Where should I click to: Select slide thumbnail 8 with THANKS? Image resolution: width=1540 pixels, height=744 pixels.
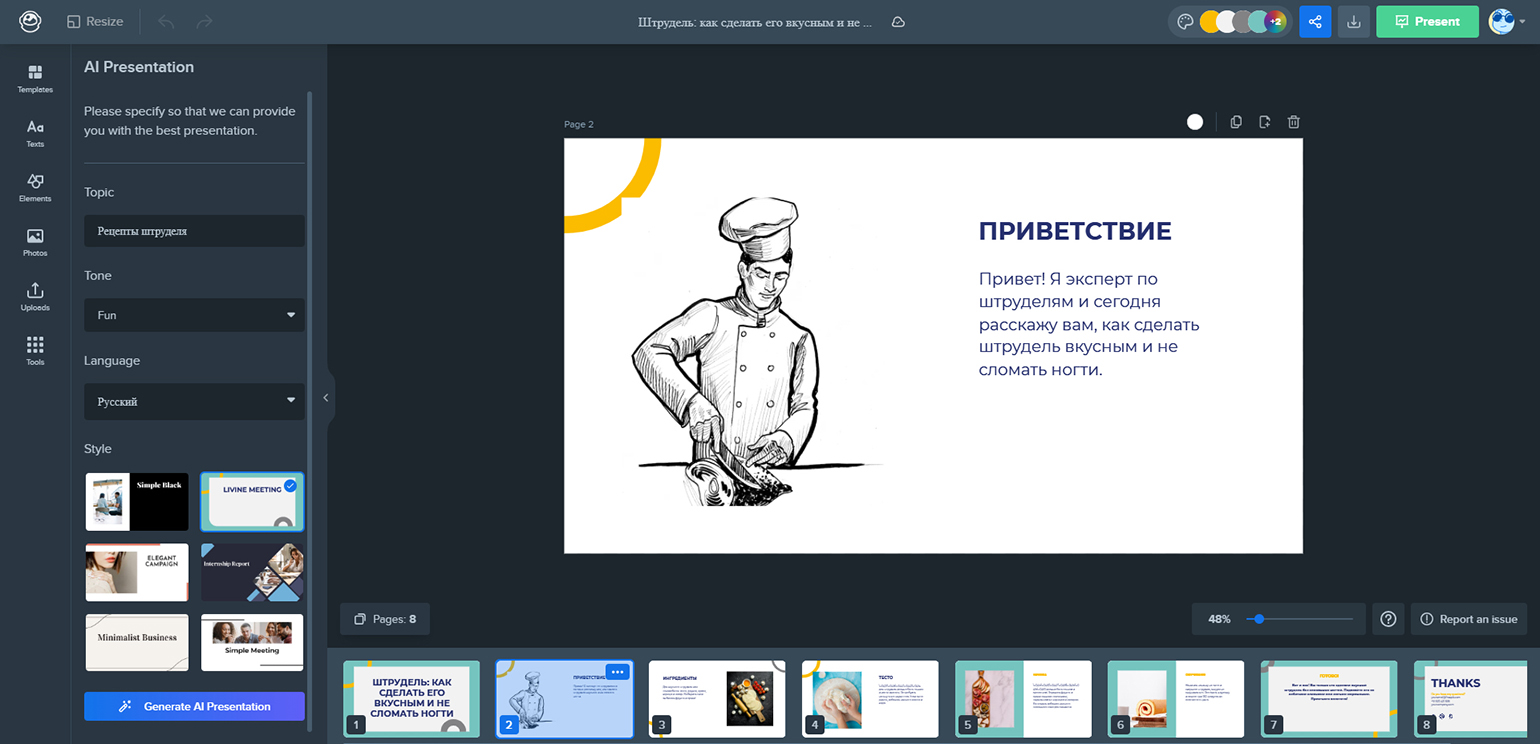(x=1471, y=699)
